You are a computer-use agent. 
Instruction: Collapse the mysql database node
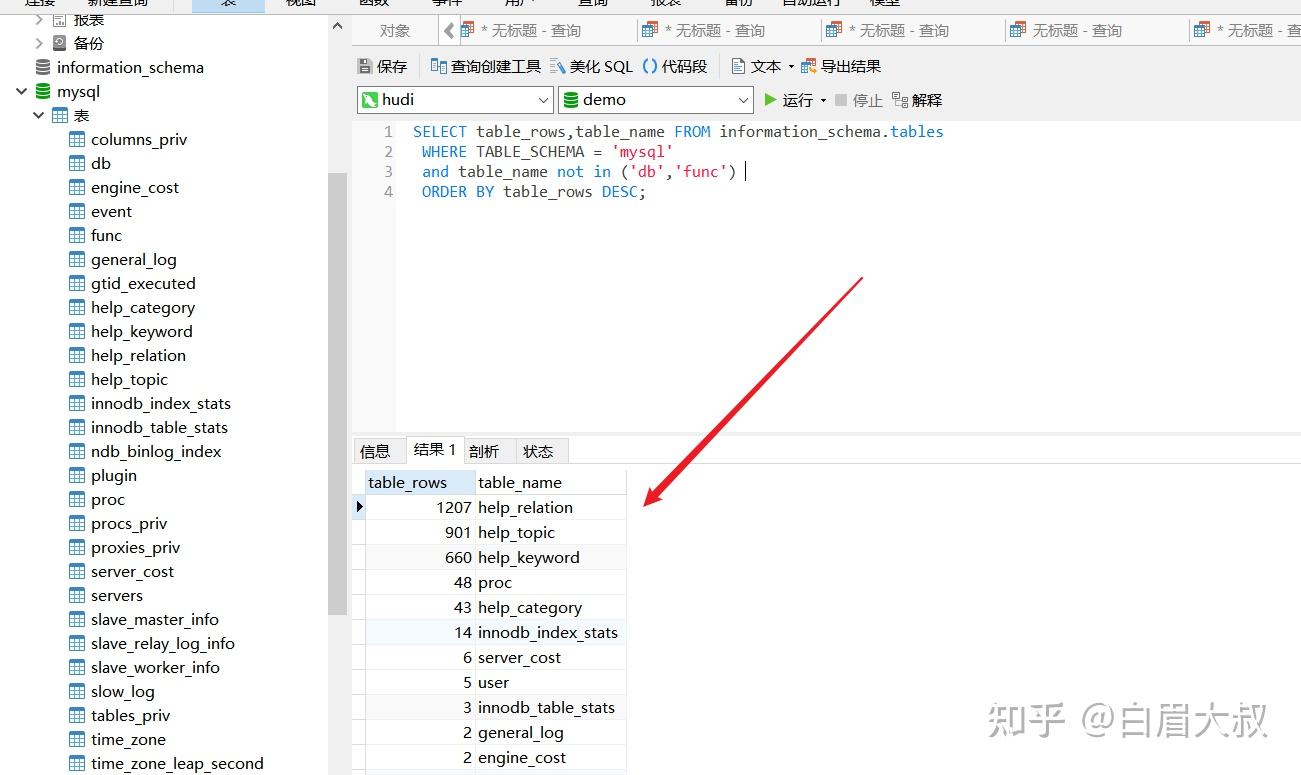point(22,91)
